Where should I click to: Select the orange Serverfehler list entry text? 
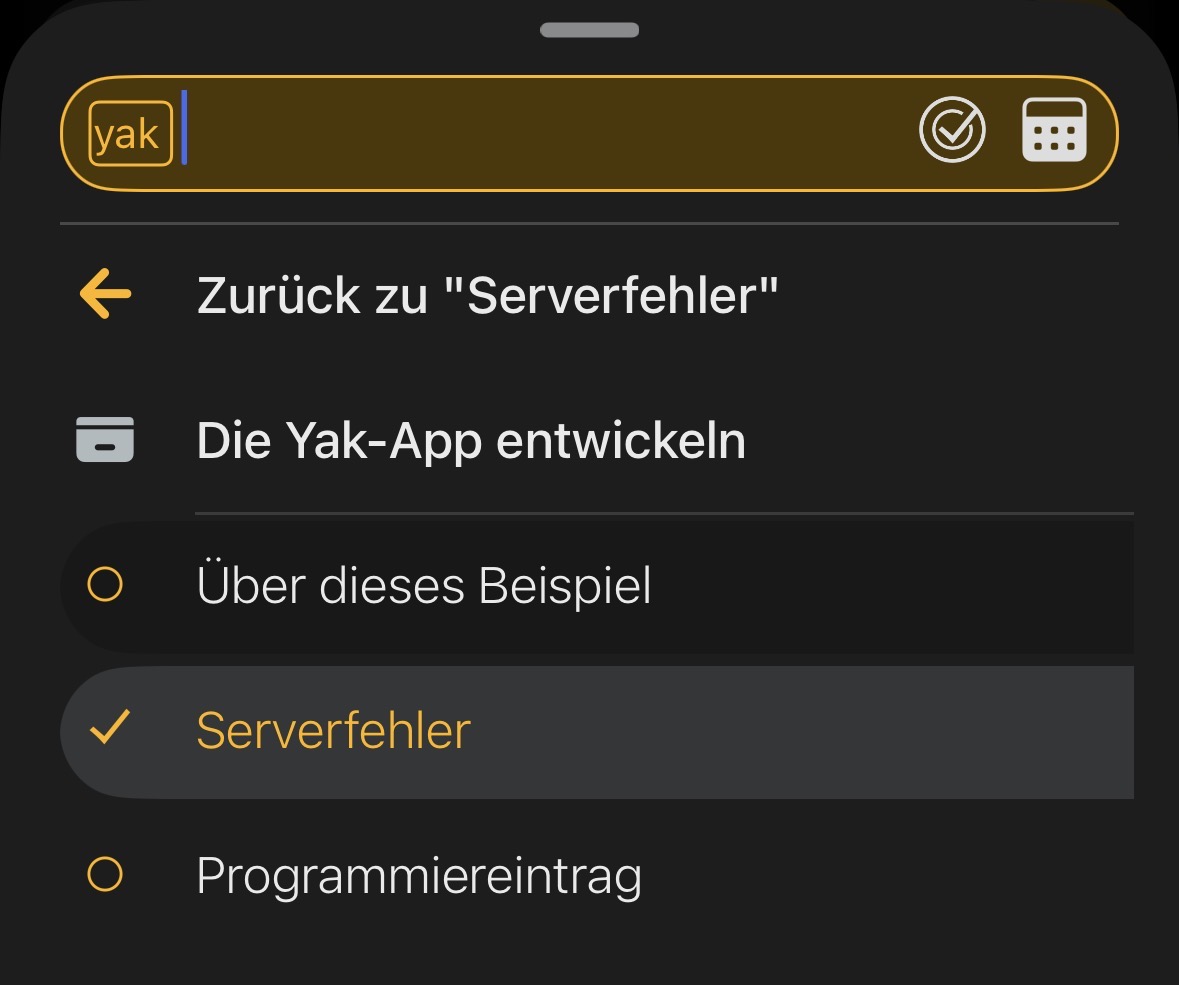pos(333,730)
